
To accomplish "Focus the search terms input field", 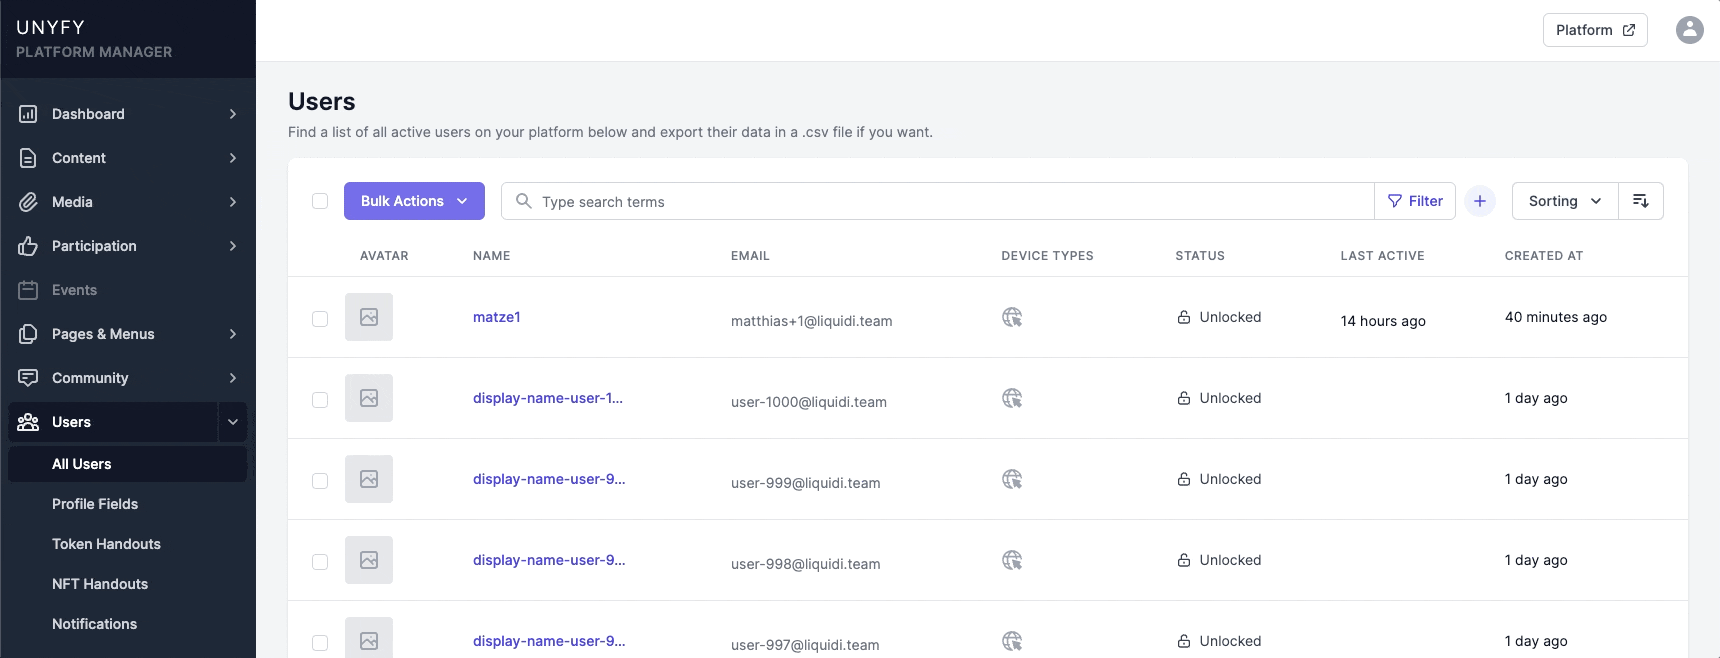I will click(x=950, y=201).
